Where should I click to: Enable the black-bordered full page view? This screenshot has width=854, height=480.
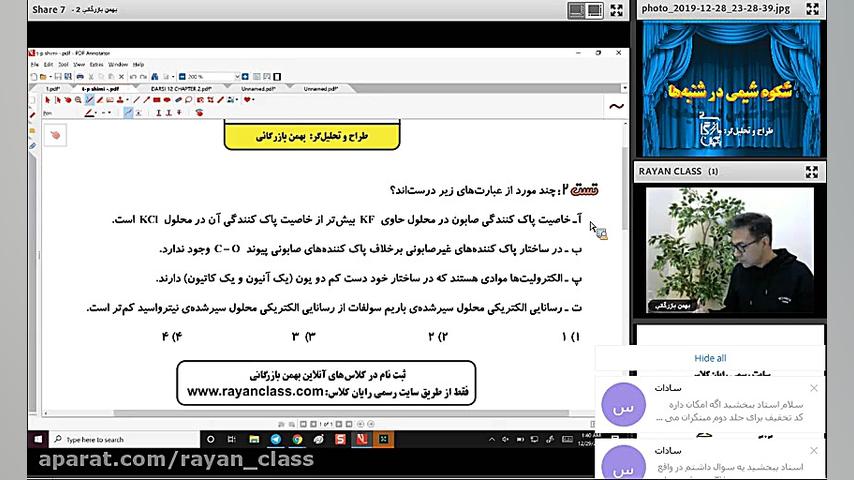[x=277, y=77]
